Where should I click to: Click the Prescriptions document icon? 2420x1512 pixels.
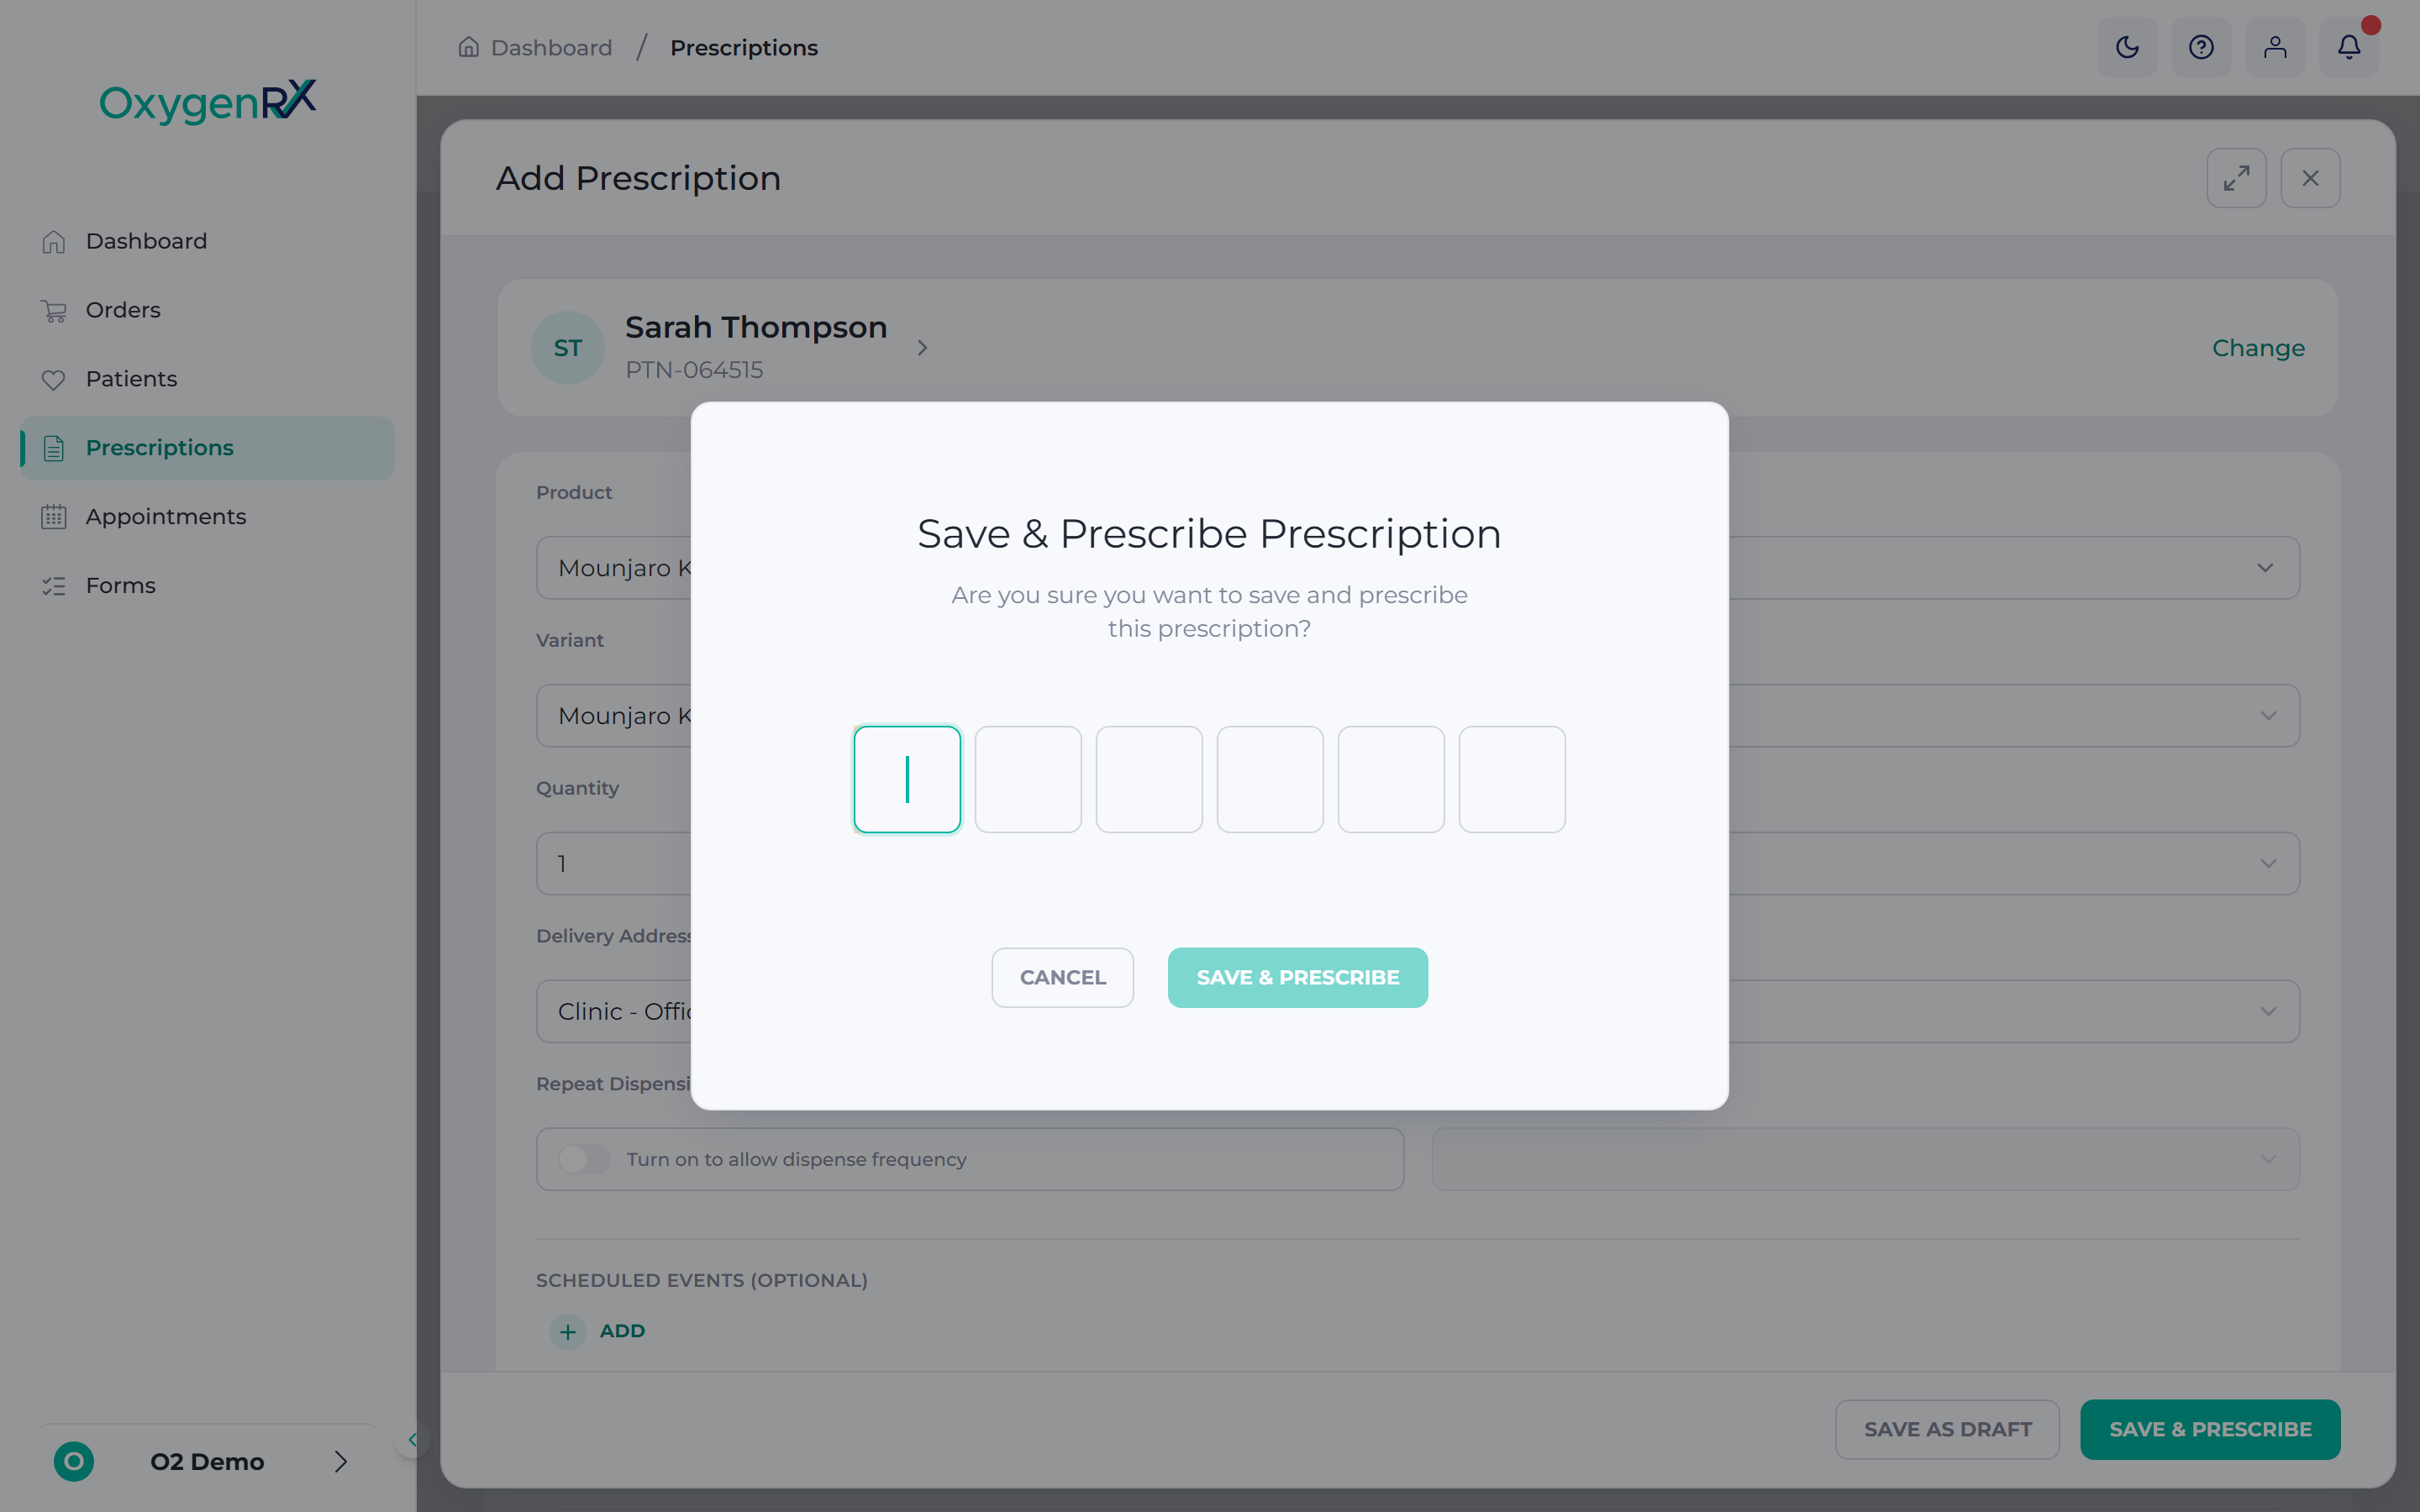point(54,449)
